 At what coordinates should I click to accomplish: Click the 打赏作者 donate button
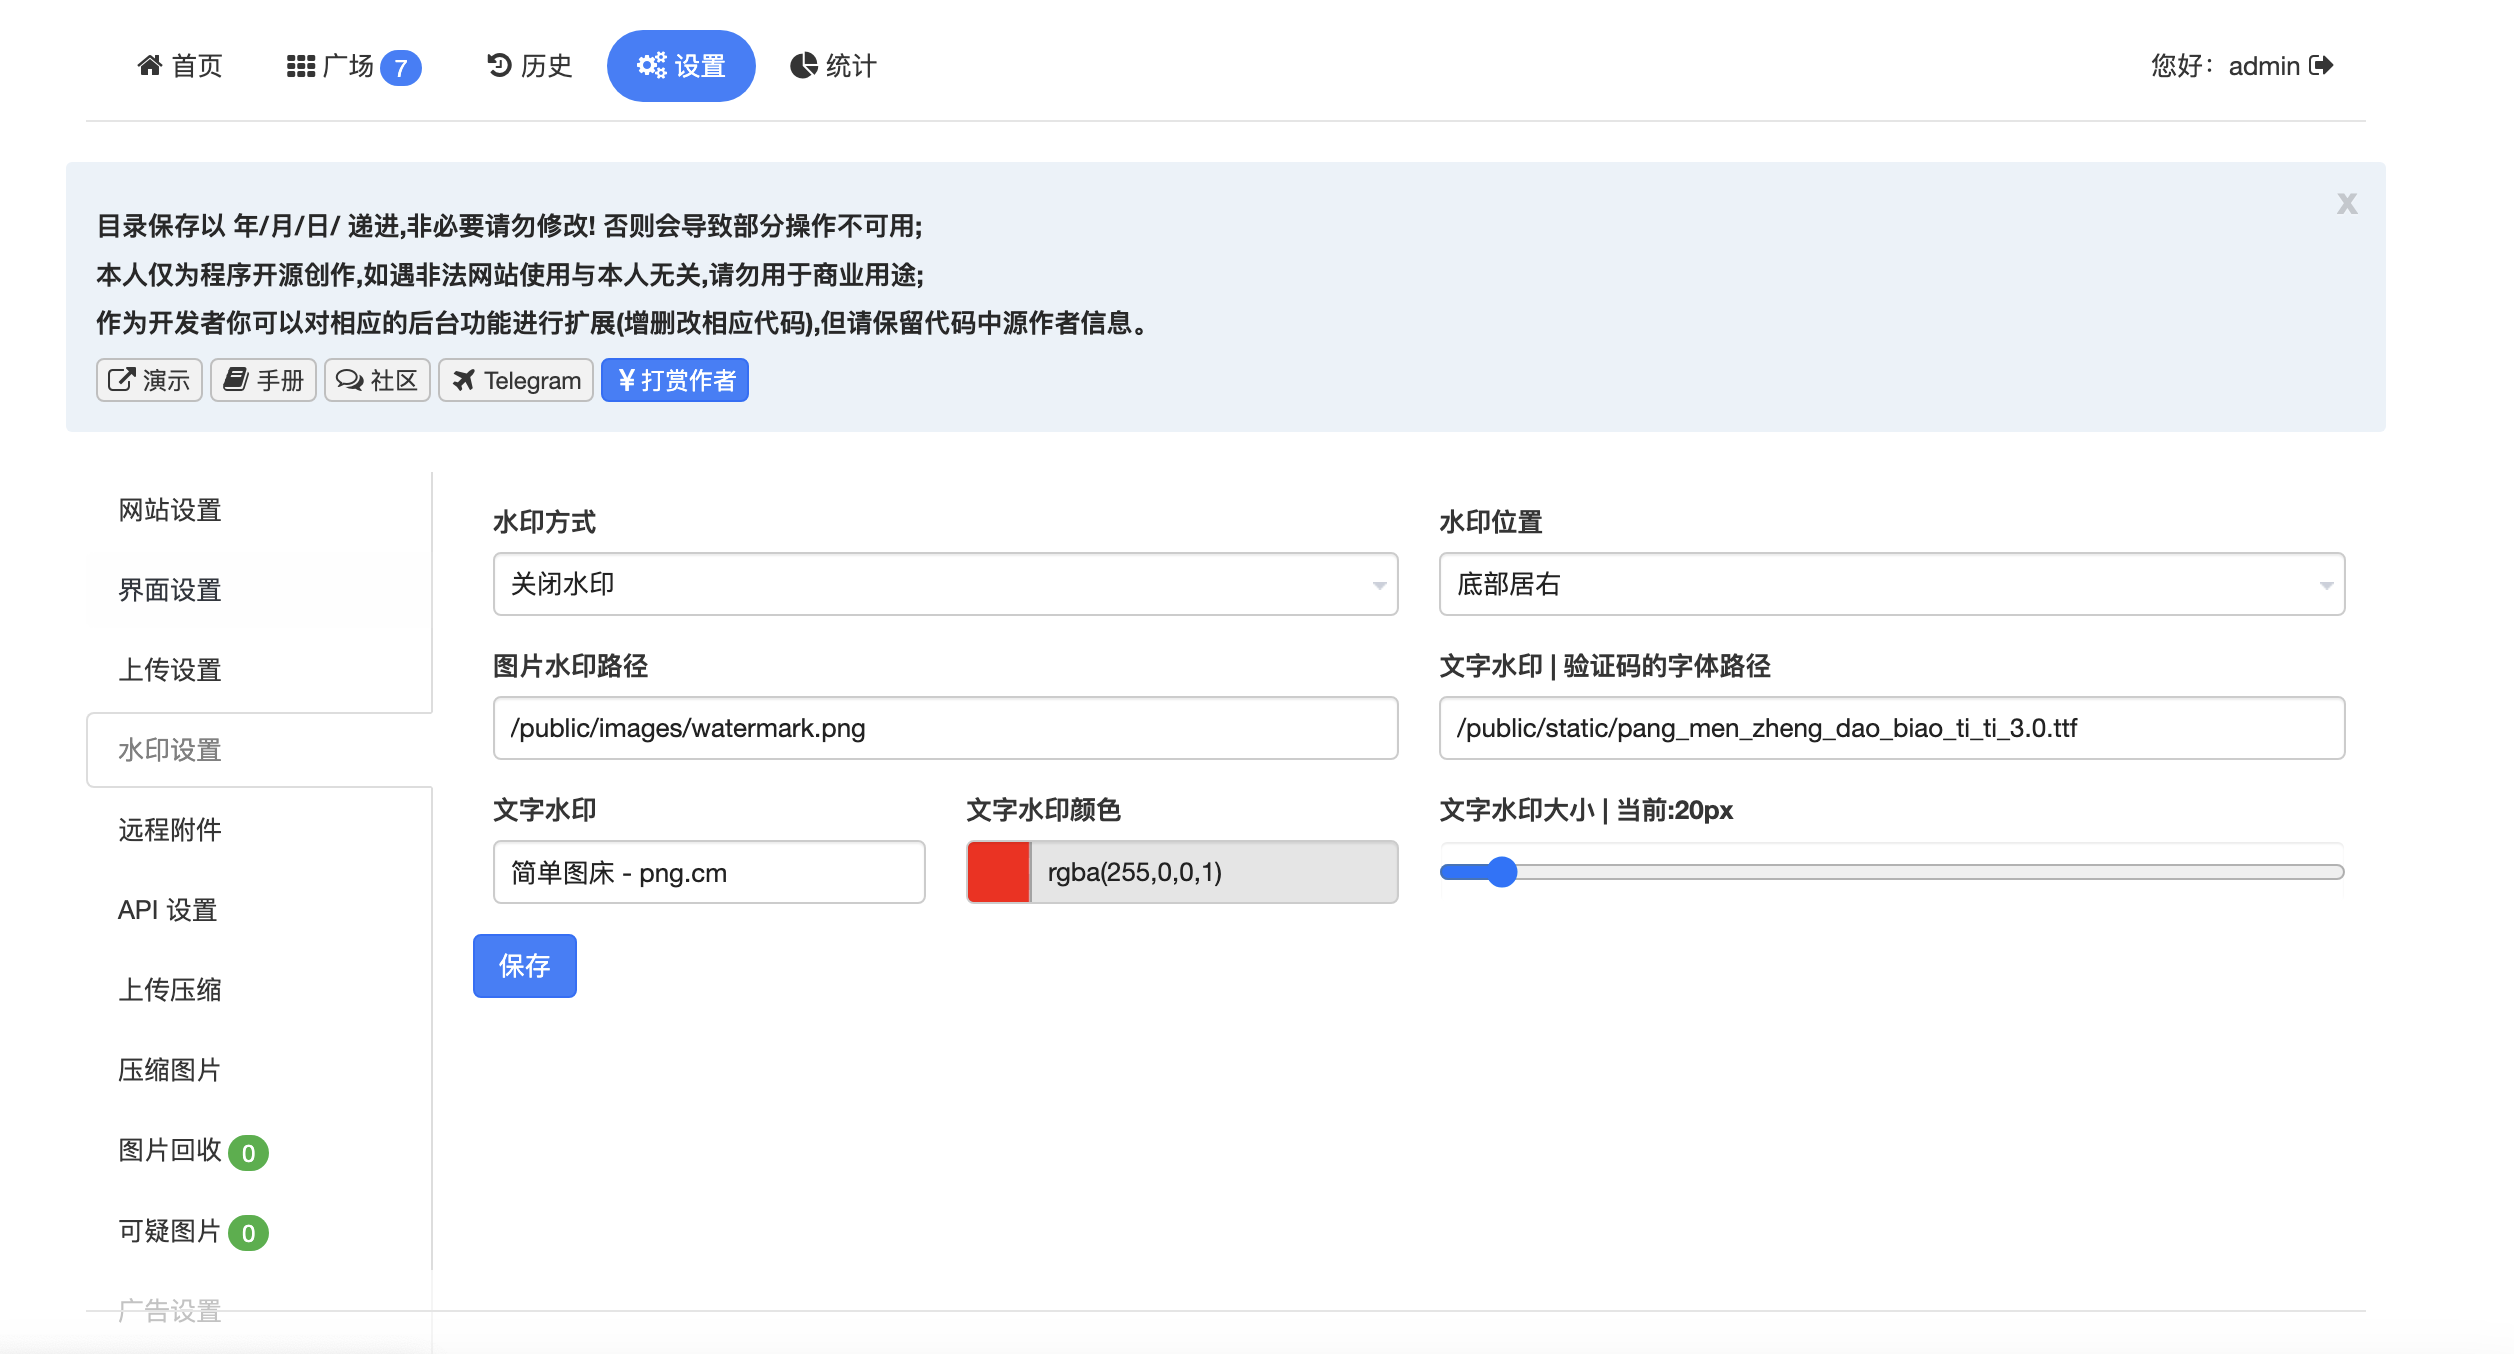click(675, 380)
